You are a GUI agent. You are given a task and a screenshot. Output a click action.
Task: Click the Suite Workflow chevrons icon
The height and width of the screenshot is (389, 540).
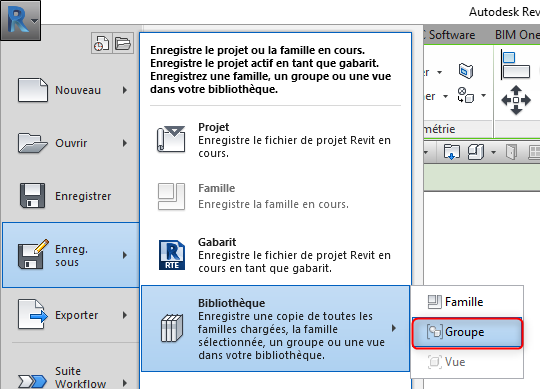32,381
